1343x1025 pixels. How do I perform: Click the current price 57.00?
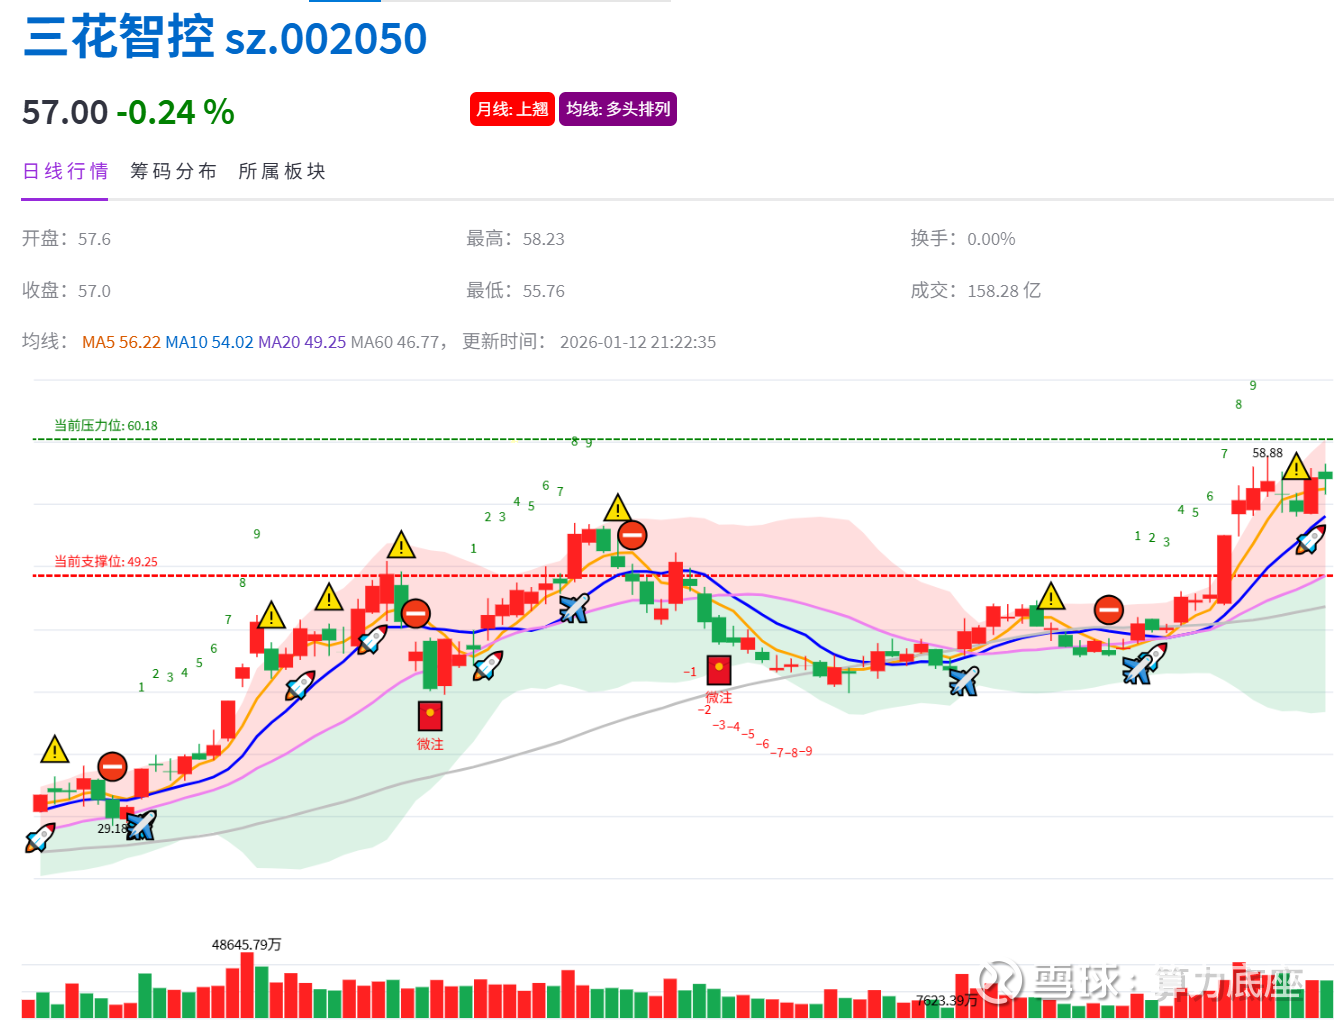point(65,112)
